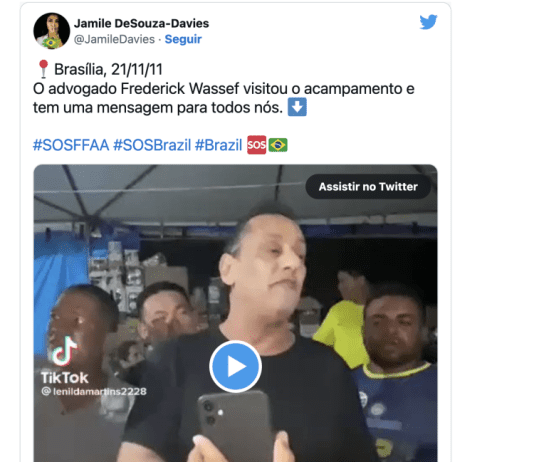Screen dimensions: 534x462
Task: Click the red SOS emoji
Action: [256, 145]
